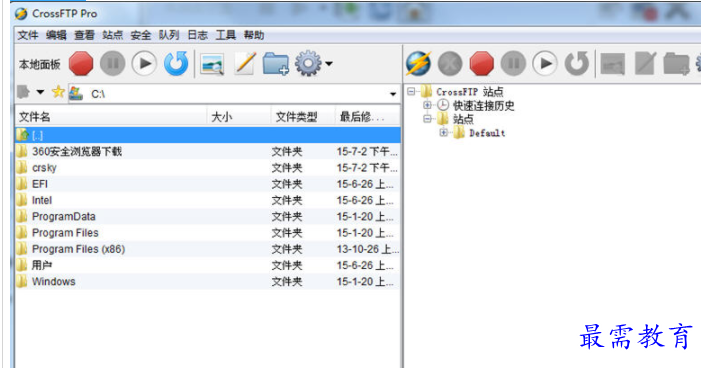This screenshot has height=368, width=701.
Task: Click the 文件夹 type cell of EFI row
Action: 287,184
